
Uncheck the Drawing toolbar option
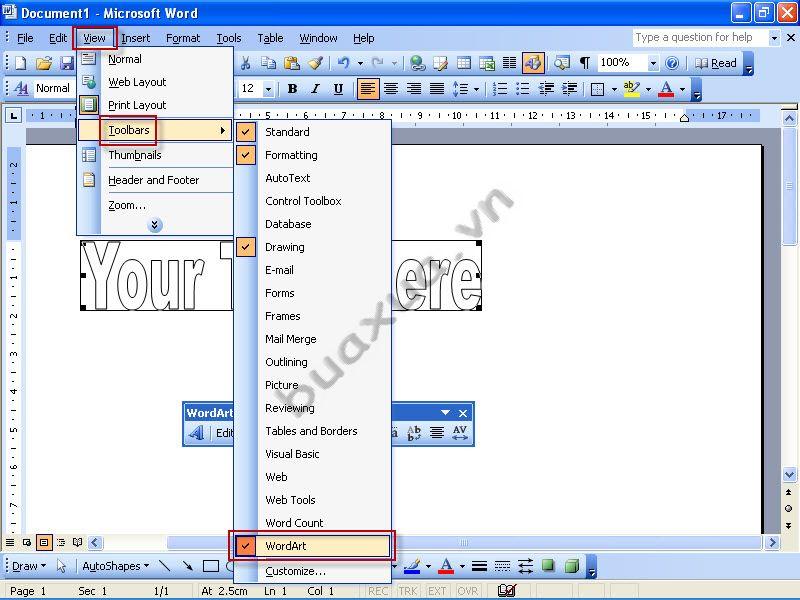click(x=312, y=247)
